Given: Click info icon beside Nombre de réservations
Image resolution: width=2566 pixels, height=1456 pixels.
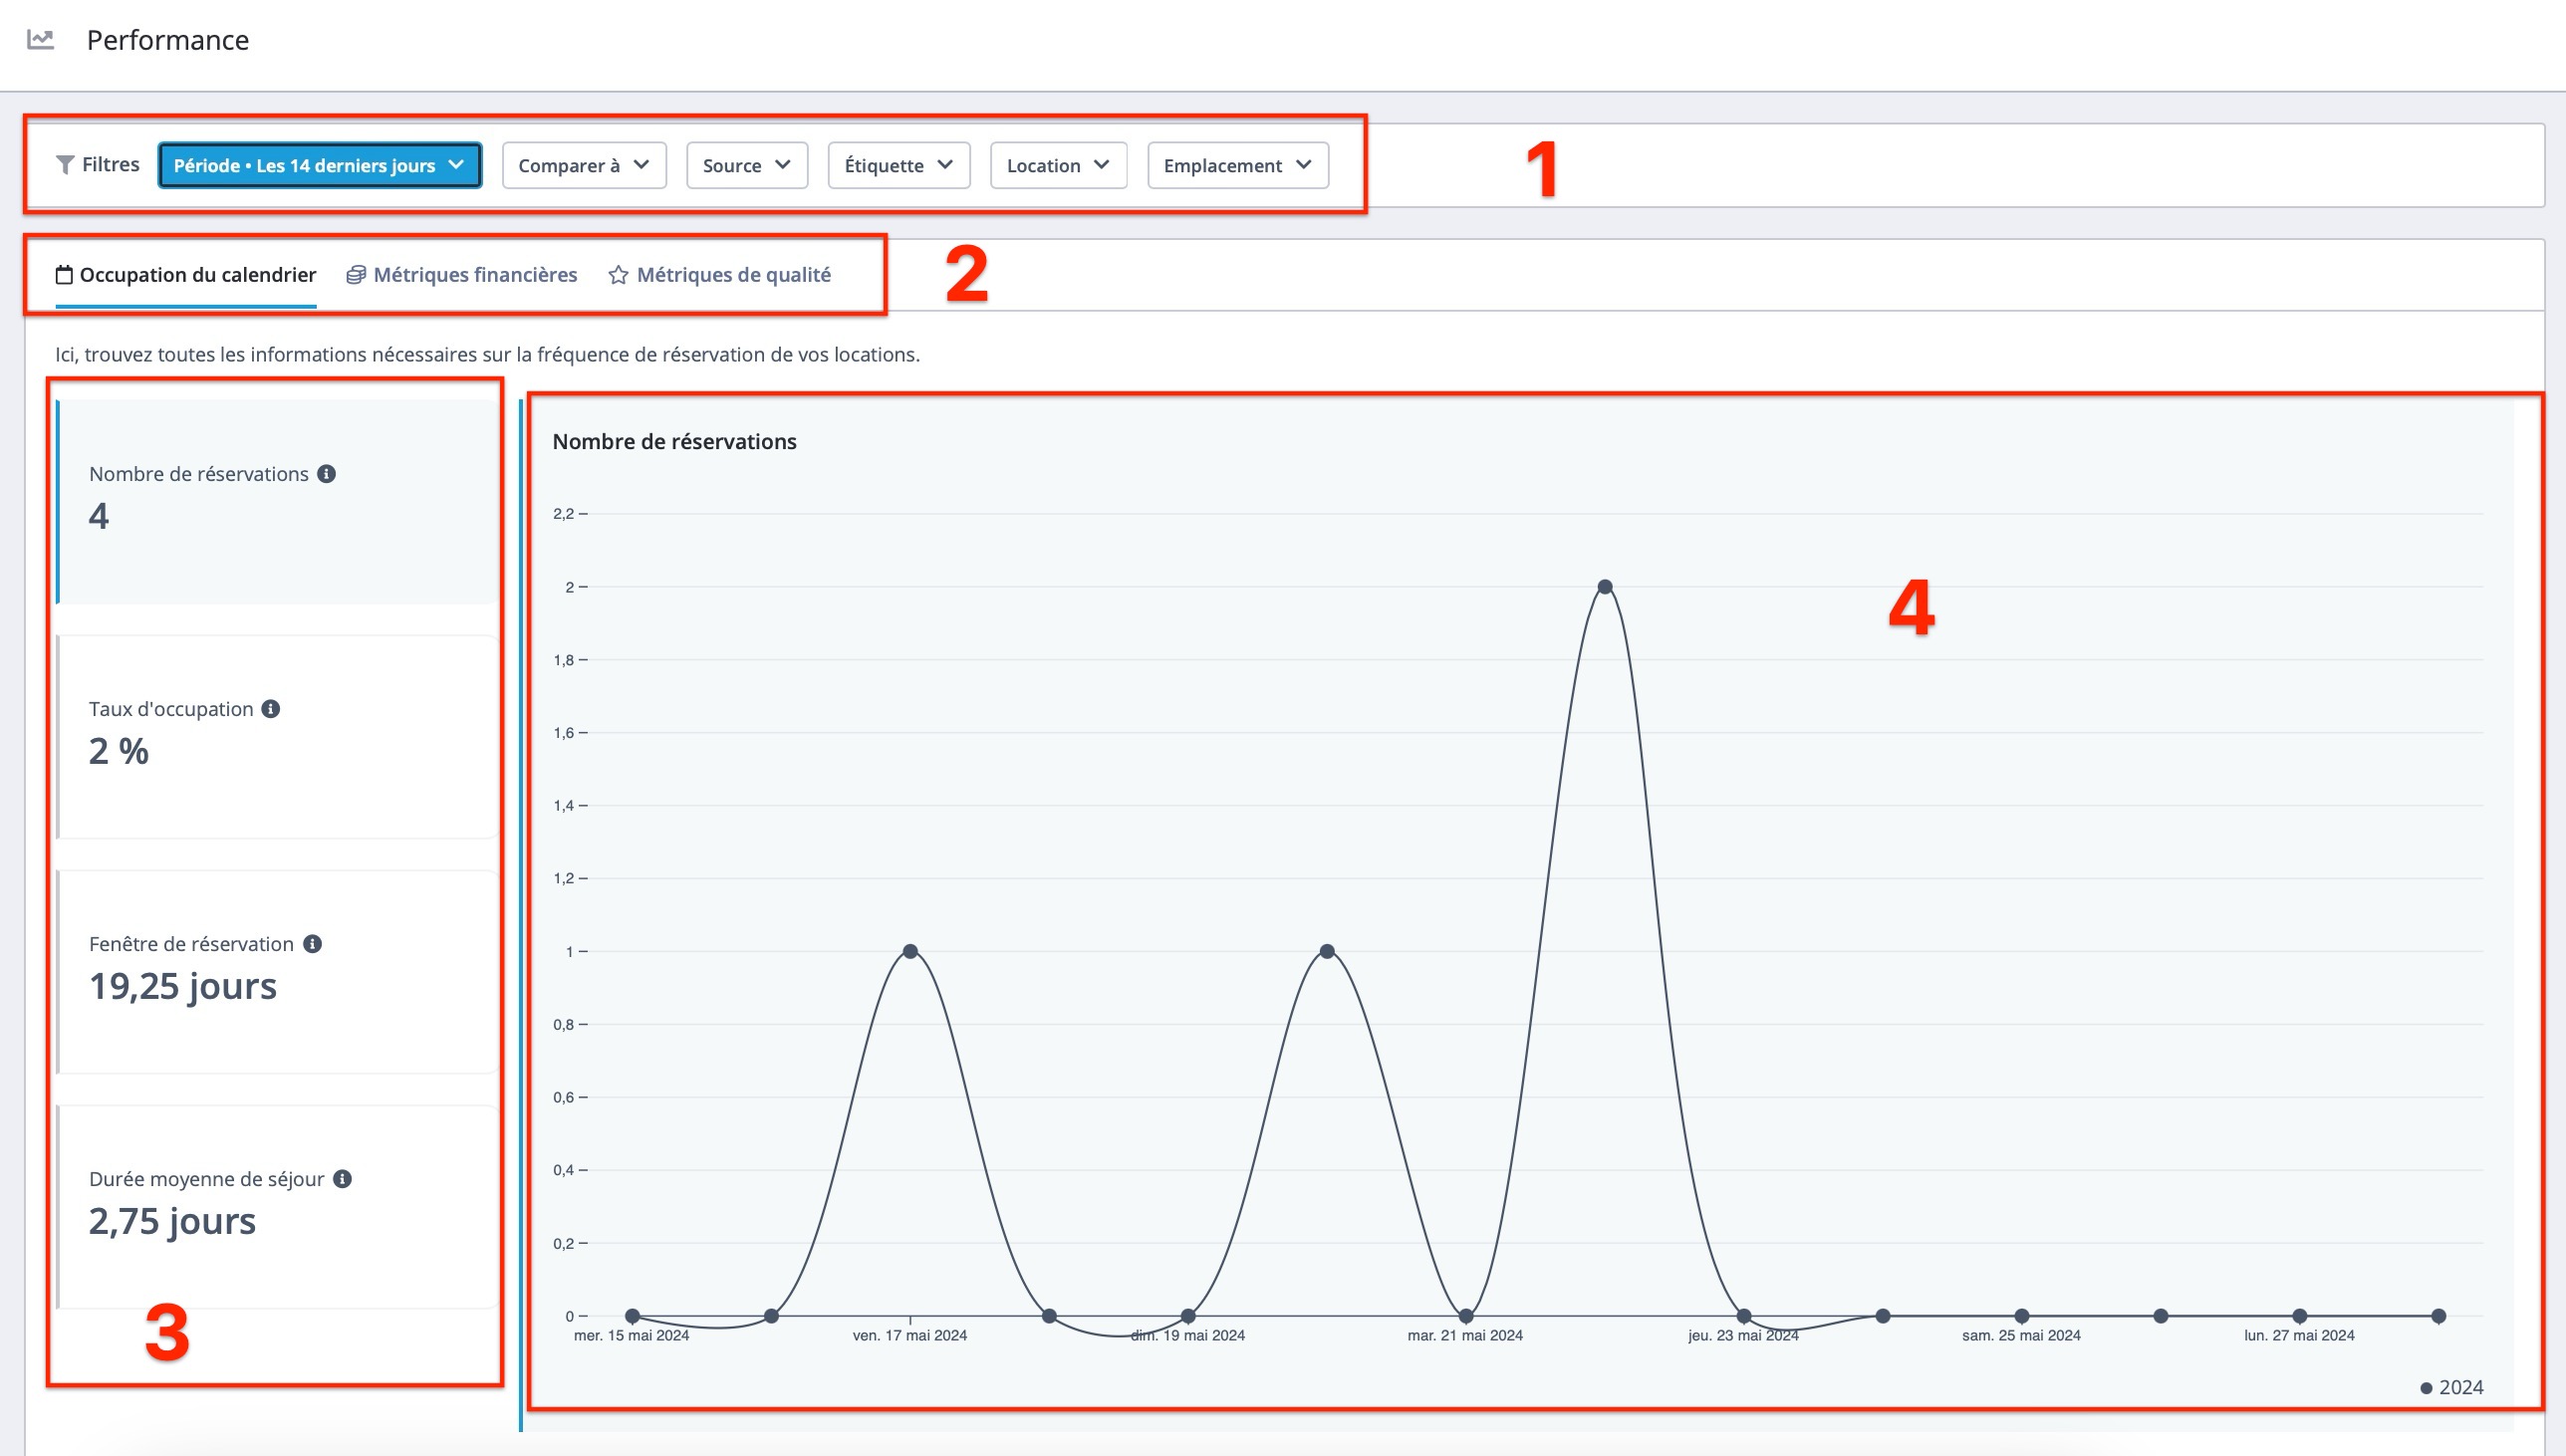Looking at the screenshot, I should pyautogui.click(x=326, y=474).
